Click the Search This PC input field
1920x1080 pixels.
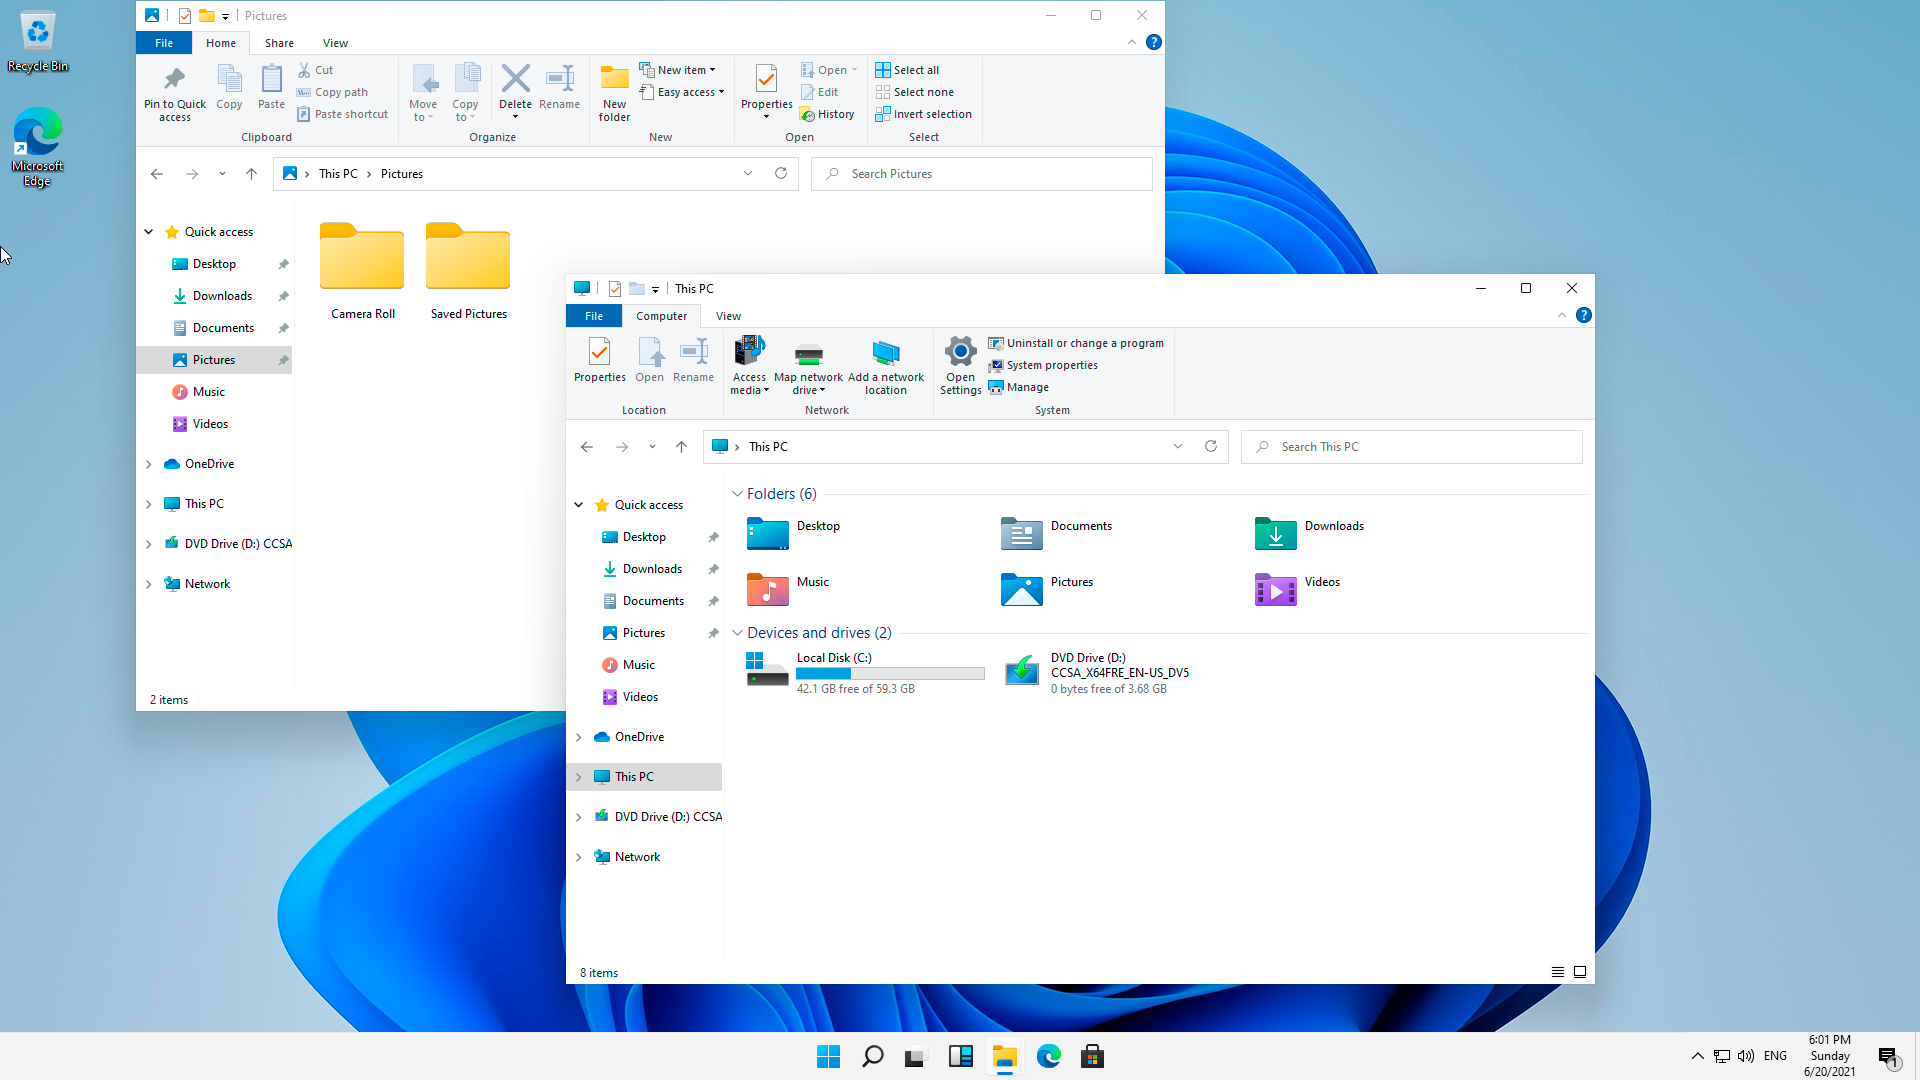(1411, 446)
